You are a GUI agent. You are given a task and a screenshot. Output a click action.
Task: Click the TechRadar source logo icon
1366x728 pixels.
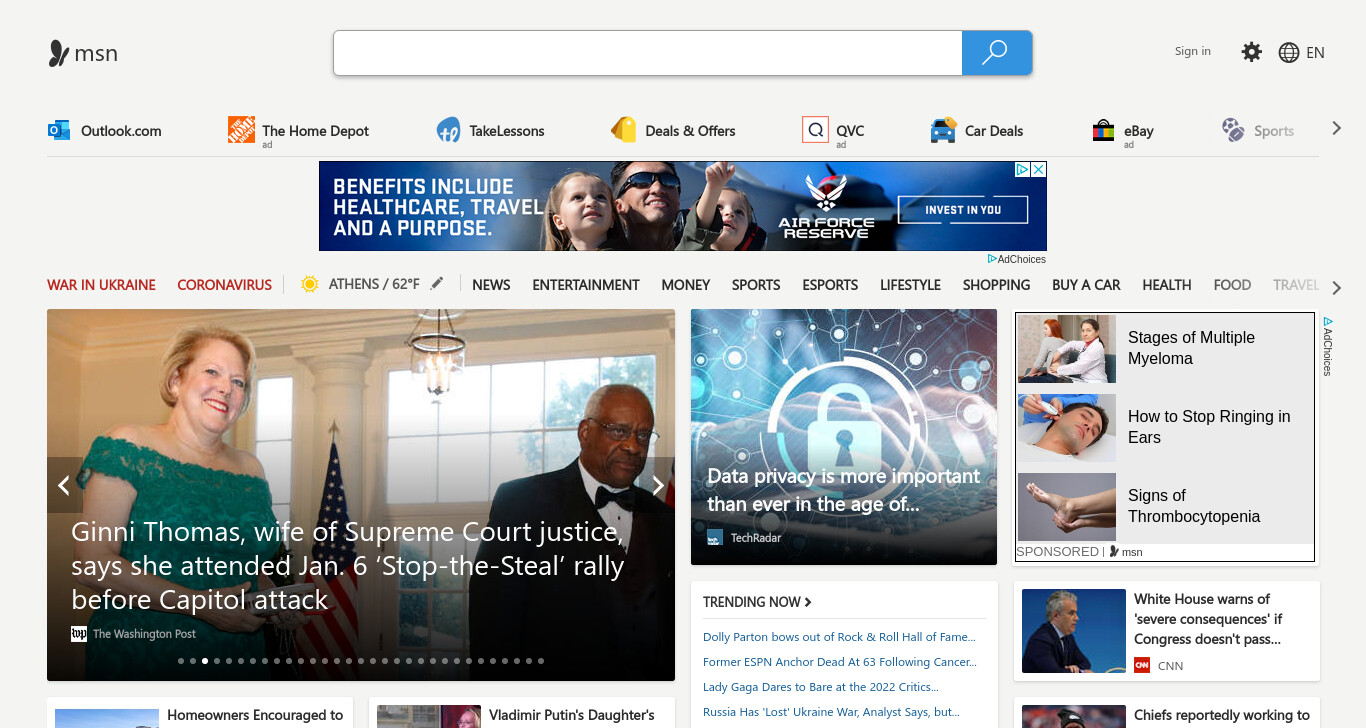coord(715,538)
